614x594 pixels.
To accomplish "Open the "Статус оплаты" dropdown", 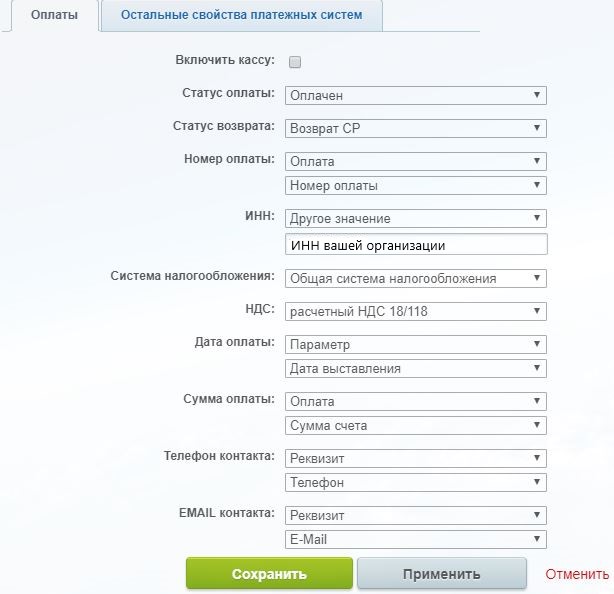I will (x=416, y=96).
